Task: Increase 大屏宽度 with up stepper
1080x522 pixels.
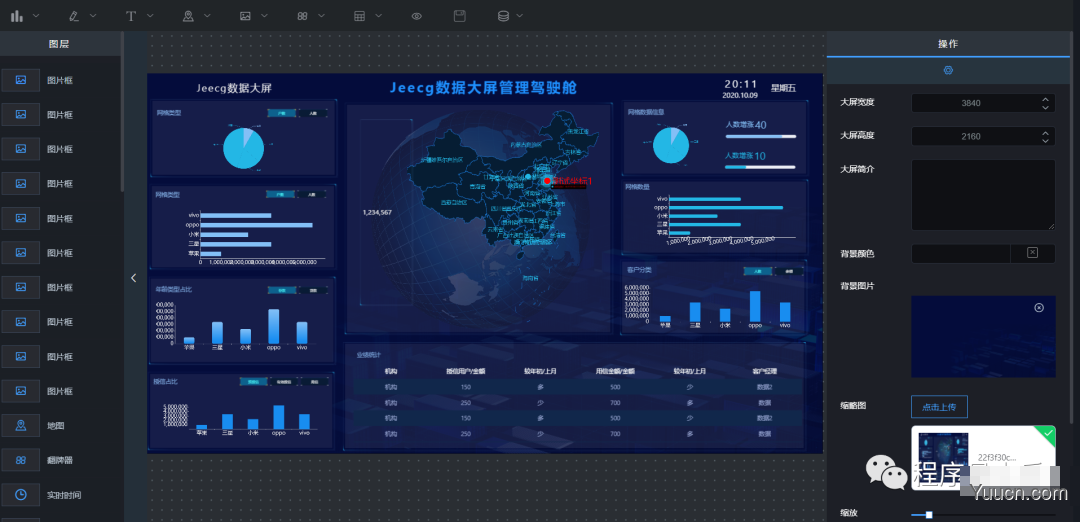Action: coord(1045,99)
